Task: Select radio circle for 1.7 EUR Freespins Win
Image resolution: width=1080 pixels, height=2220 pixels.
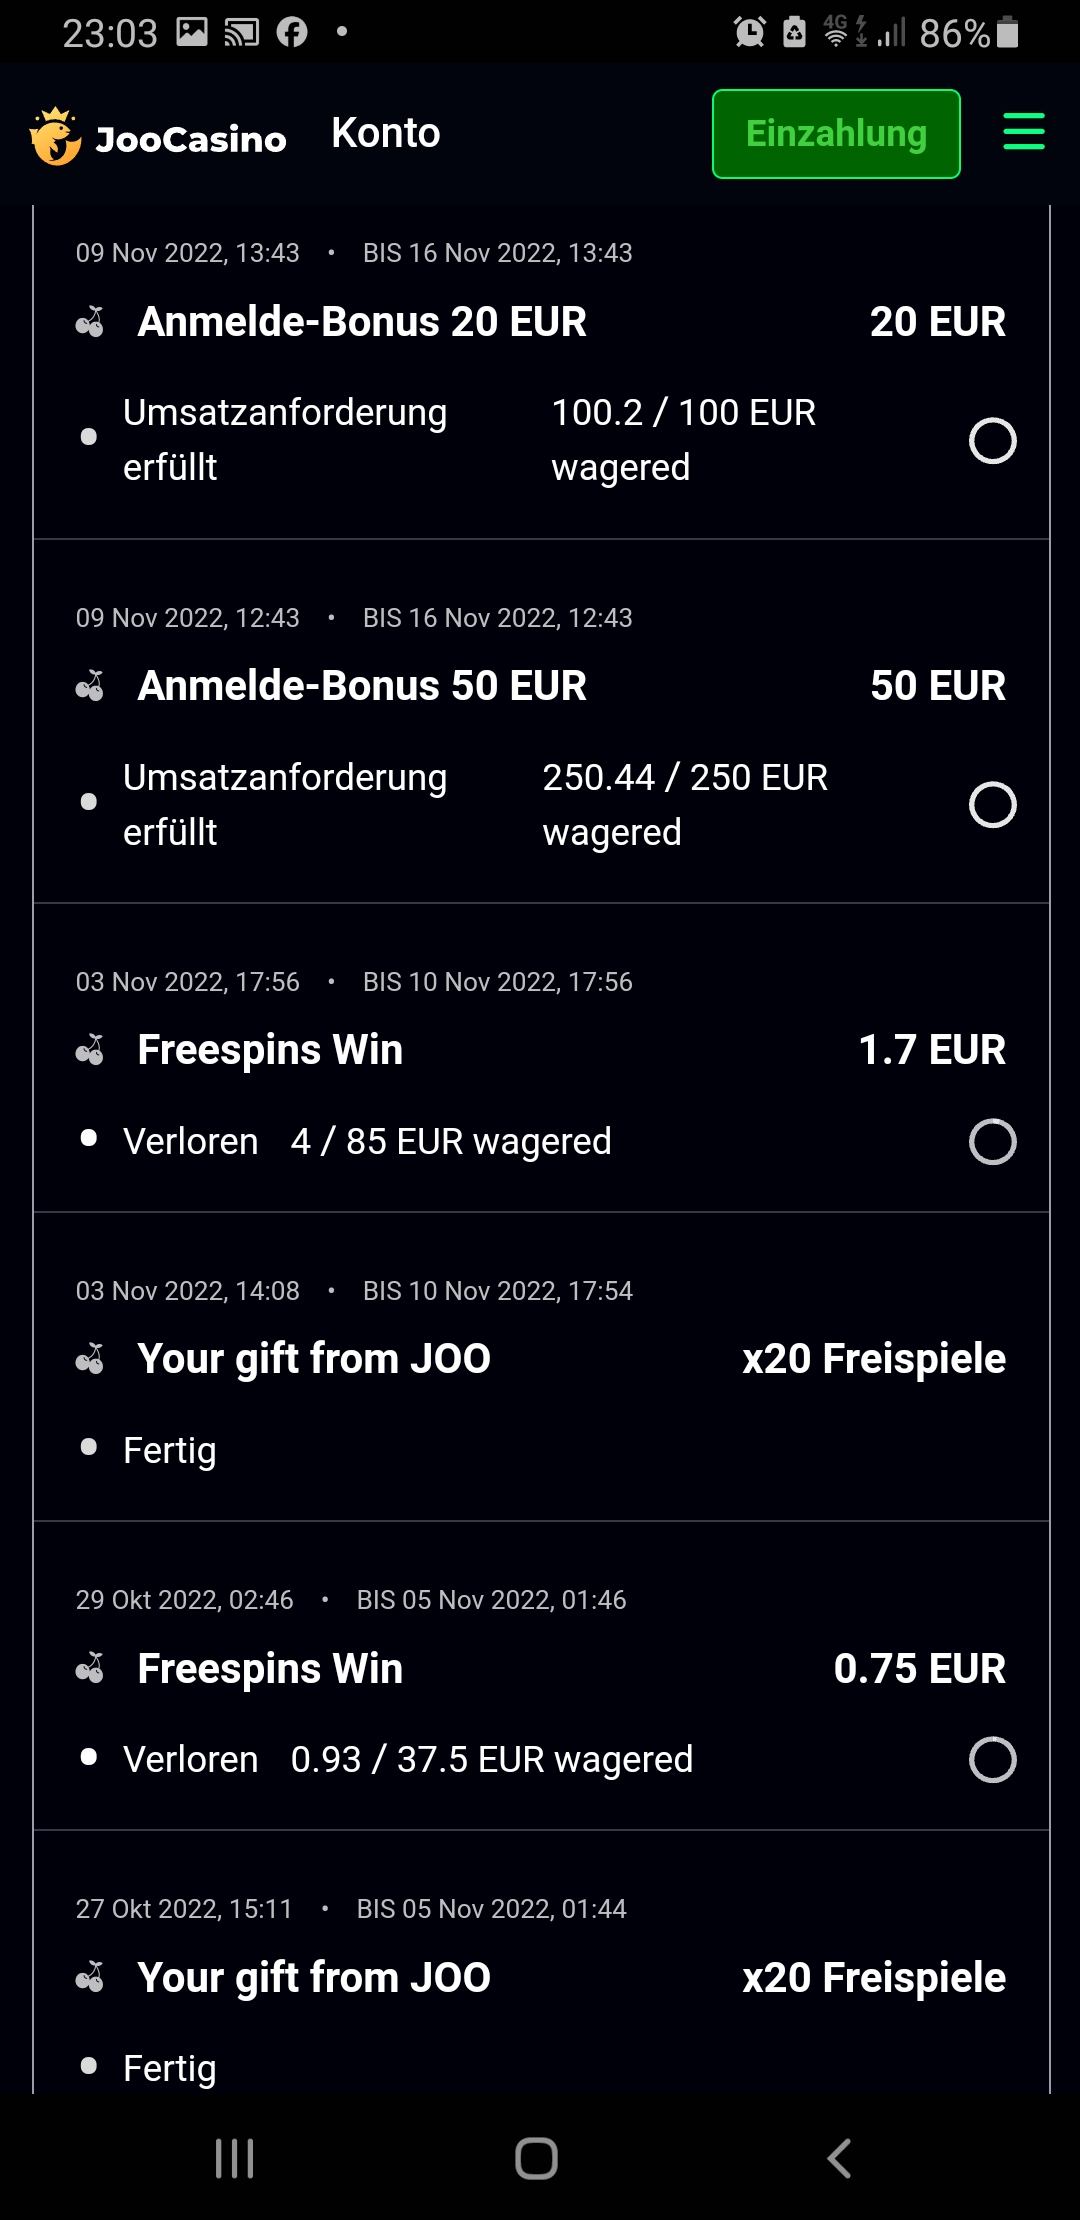Action: [x=992, y=1142]
